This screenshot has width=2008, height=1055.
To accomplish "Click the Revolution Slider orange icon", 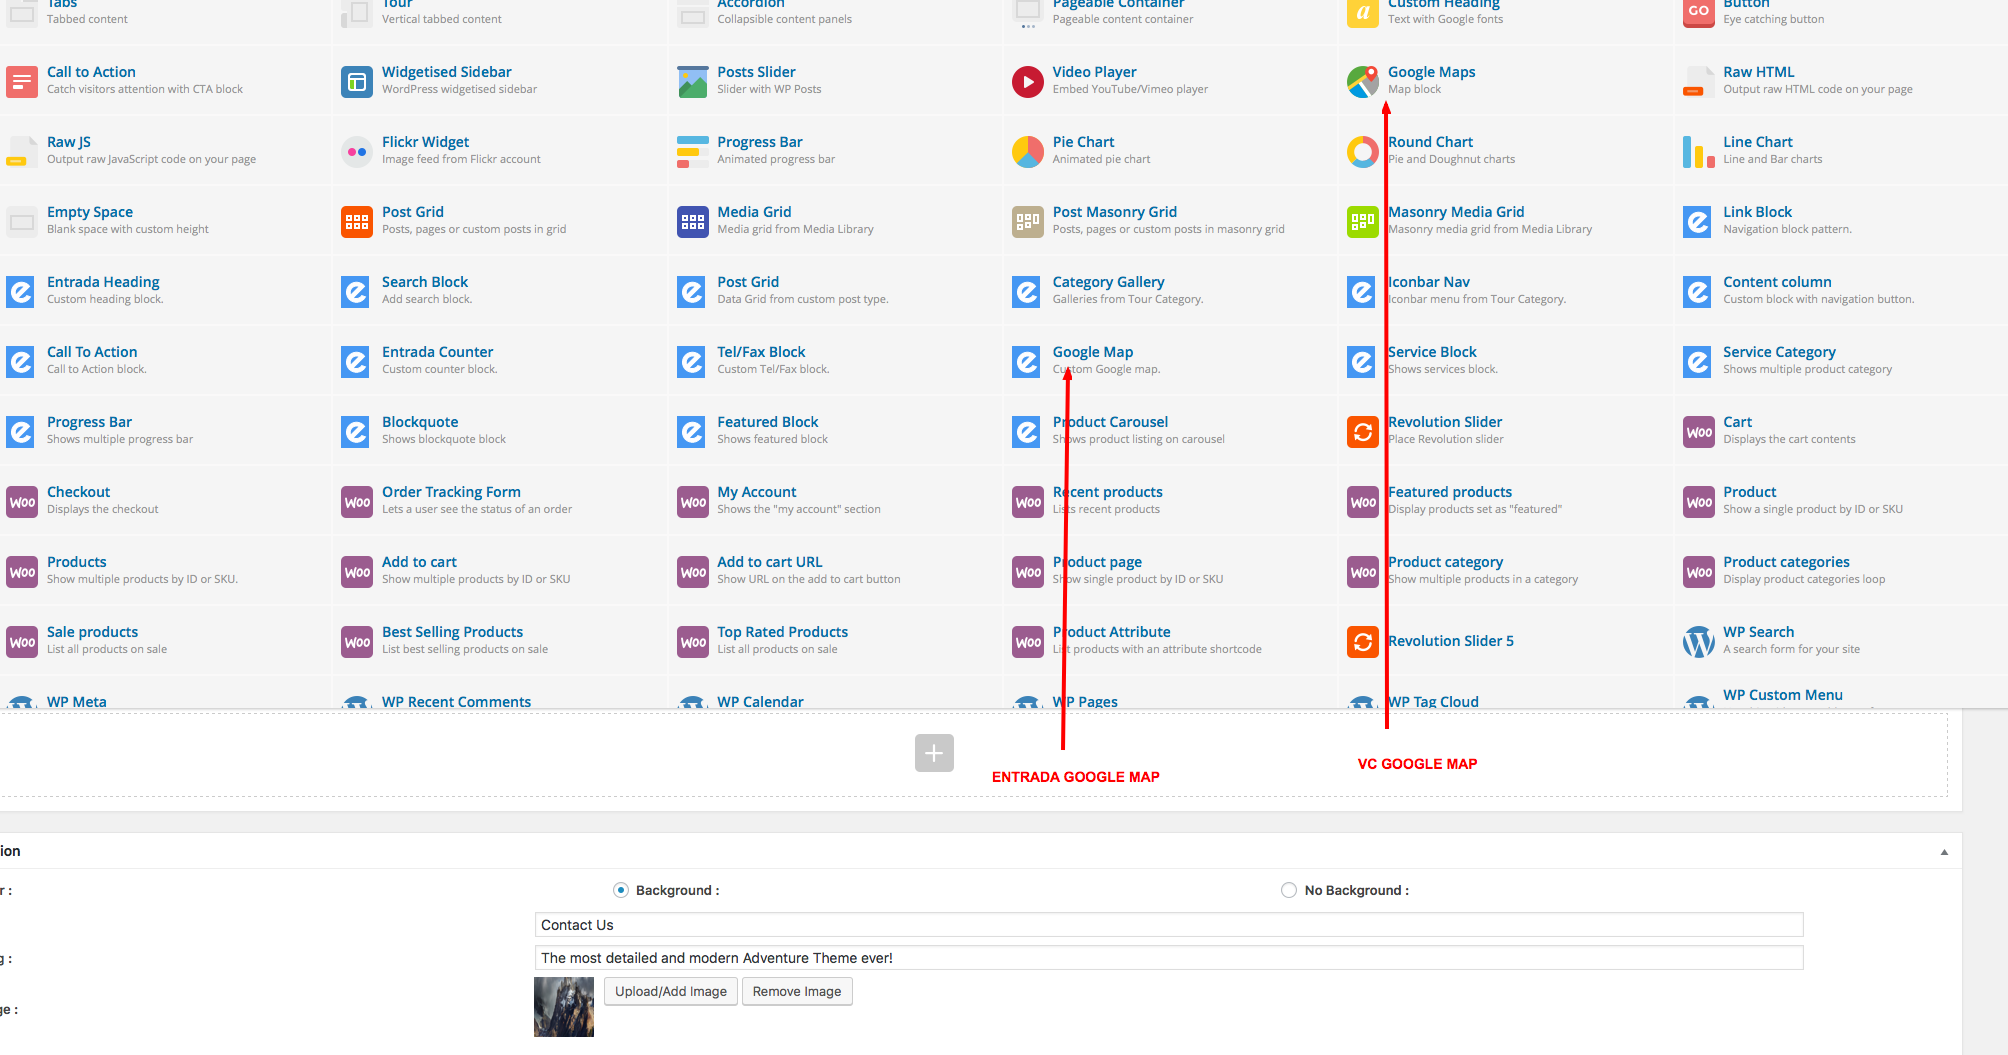I will (1363, 431).
